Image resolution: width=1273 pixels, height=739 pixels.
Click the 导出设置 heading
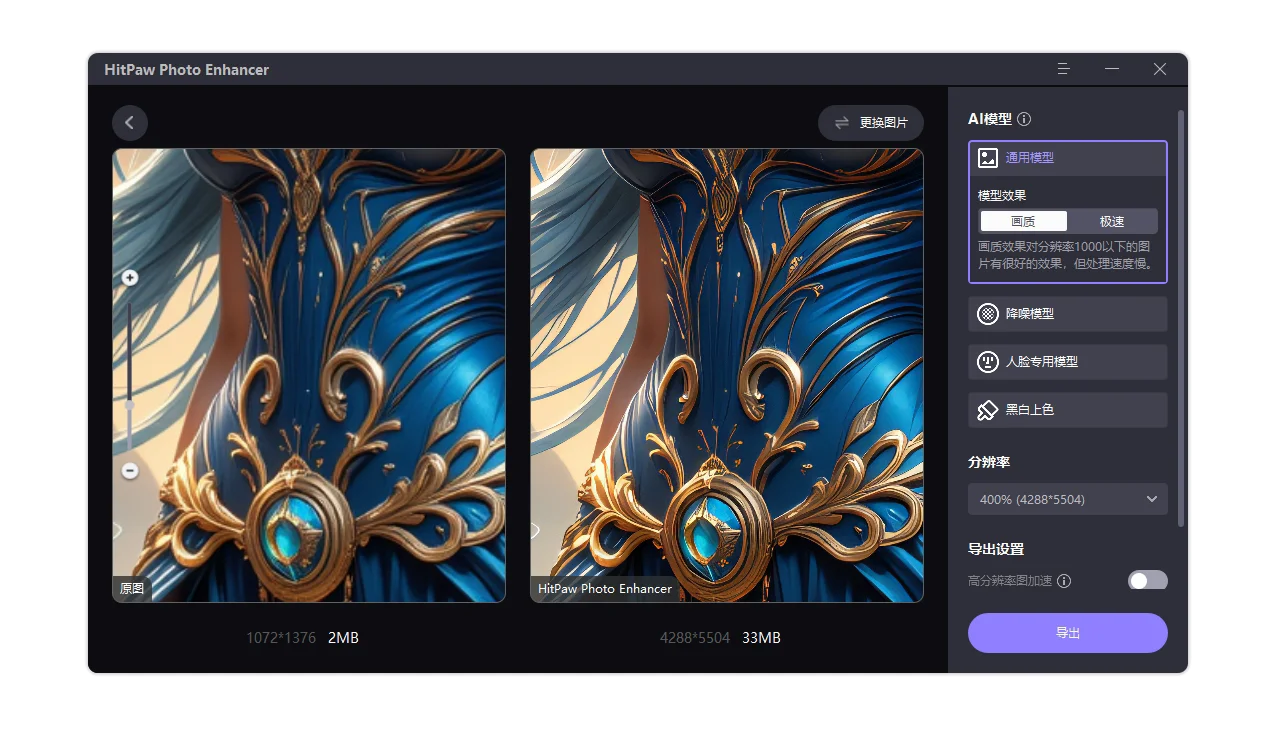pos(996,549)
